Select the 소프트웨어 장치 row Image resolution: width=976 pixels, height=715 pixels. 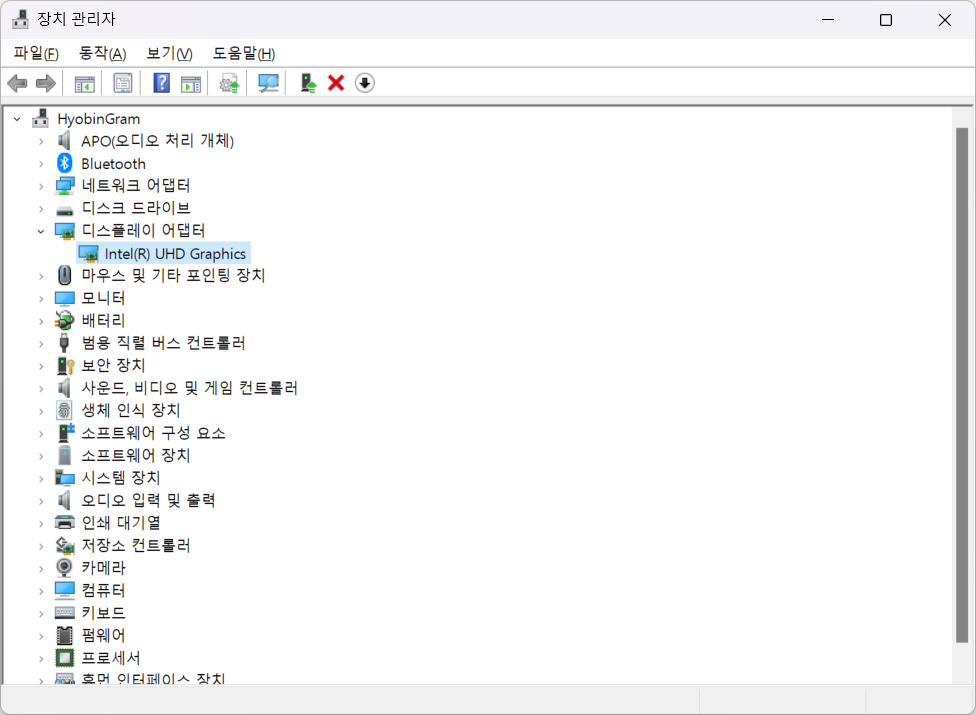(136, 456)
